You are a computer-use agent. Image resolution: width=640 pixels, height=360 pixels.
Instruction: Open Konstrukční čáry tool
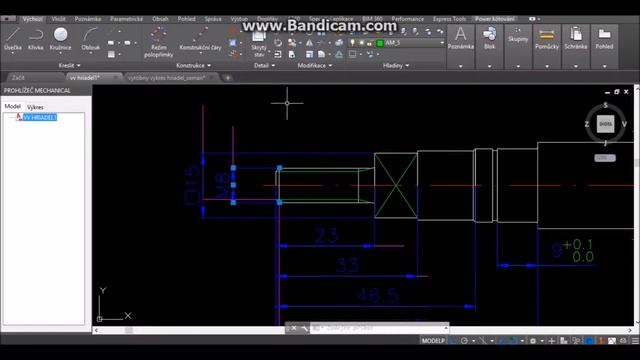point(200,40)
